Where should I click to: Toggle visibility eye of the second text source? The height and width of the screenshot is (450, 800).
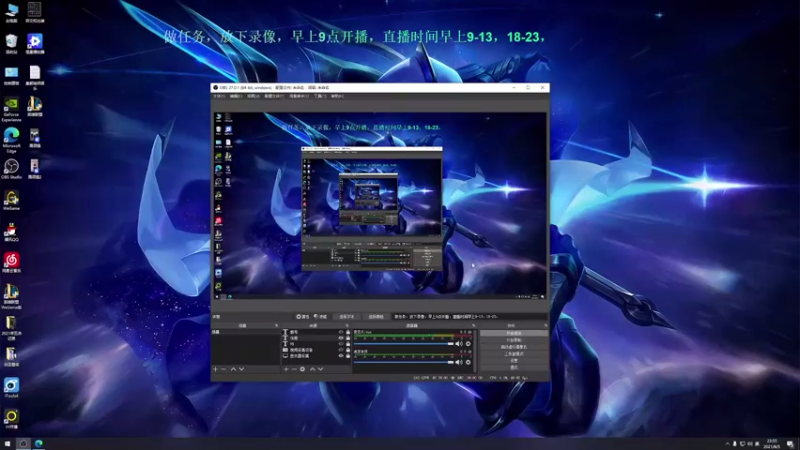pyautogui.click(x=341, y=338)
